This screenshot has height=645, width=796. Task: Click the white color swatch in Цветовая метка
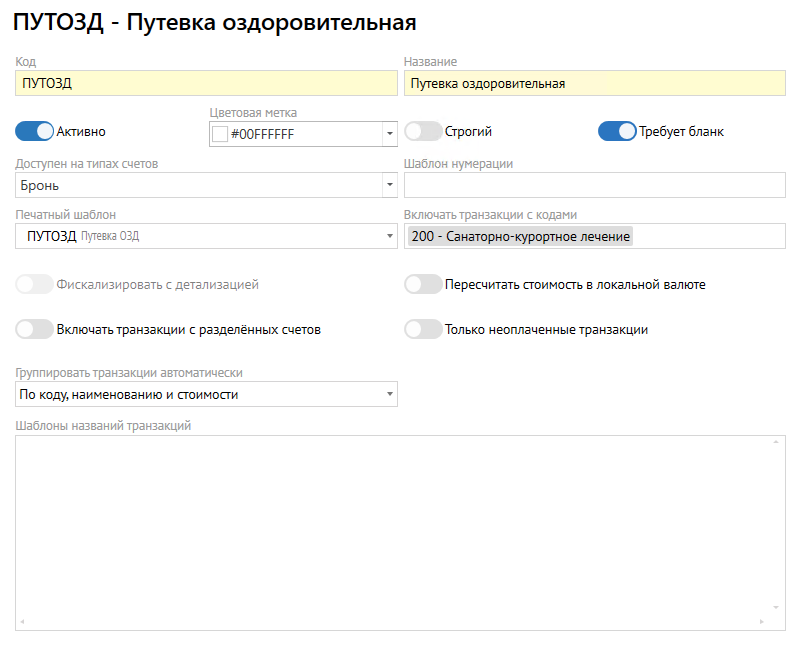pos(220,134)
